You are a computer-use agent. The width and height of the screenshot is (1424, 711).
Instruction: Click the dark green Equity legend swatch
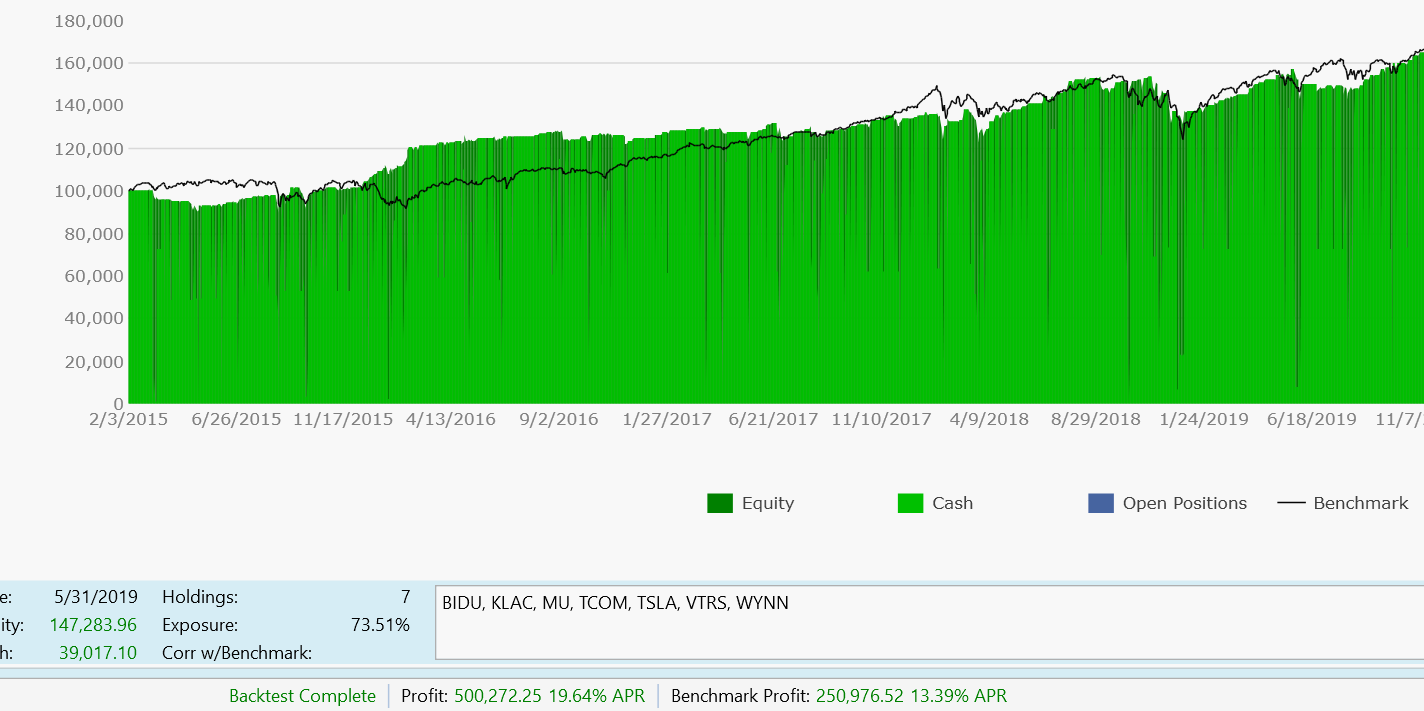720,503
